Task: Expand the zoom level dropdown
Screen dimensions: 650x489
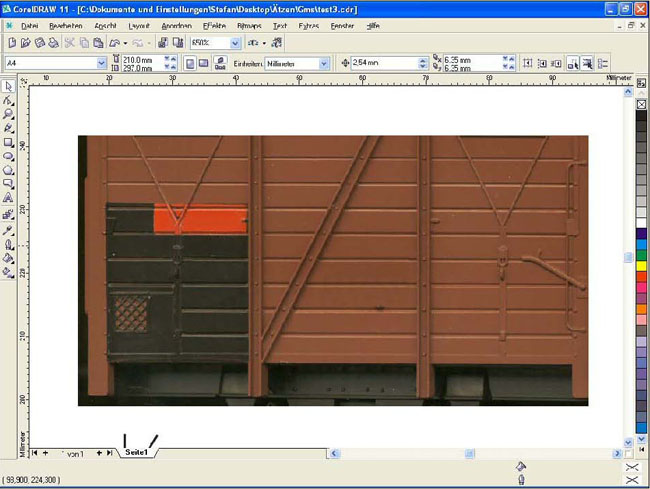Action: 235,44
